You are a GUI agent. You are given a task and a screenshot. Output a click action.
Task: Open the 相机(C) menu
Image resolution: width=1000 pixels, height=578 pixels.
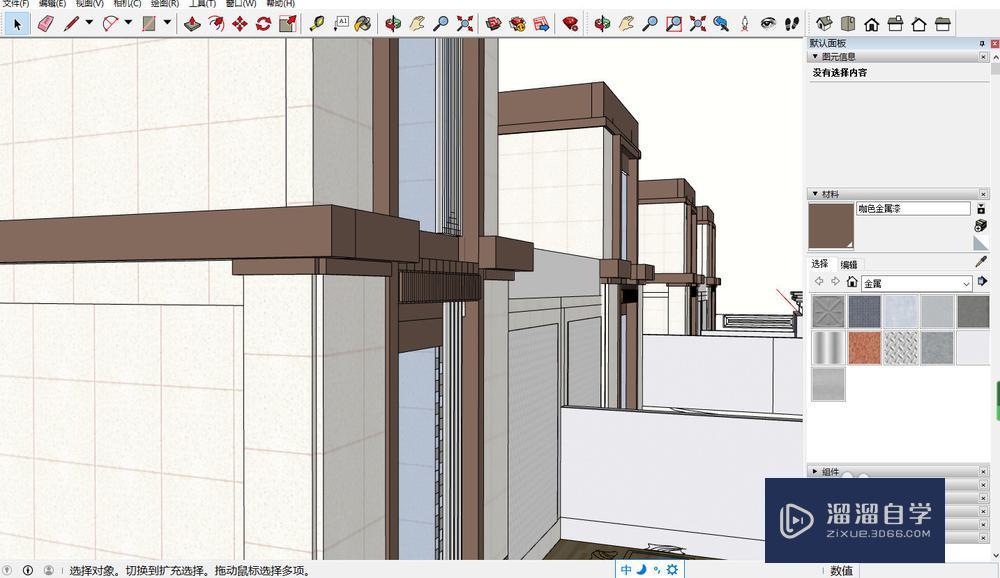click(127, 3)
